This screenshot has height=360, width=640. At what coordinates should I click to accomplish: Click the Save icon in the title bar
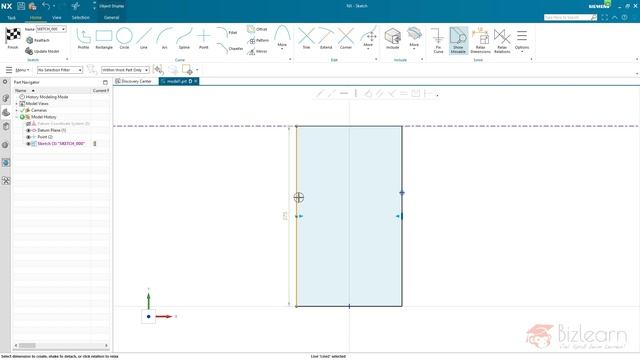click(x=21, y=6)
